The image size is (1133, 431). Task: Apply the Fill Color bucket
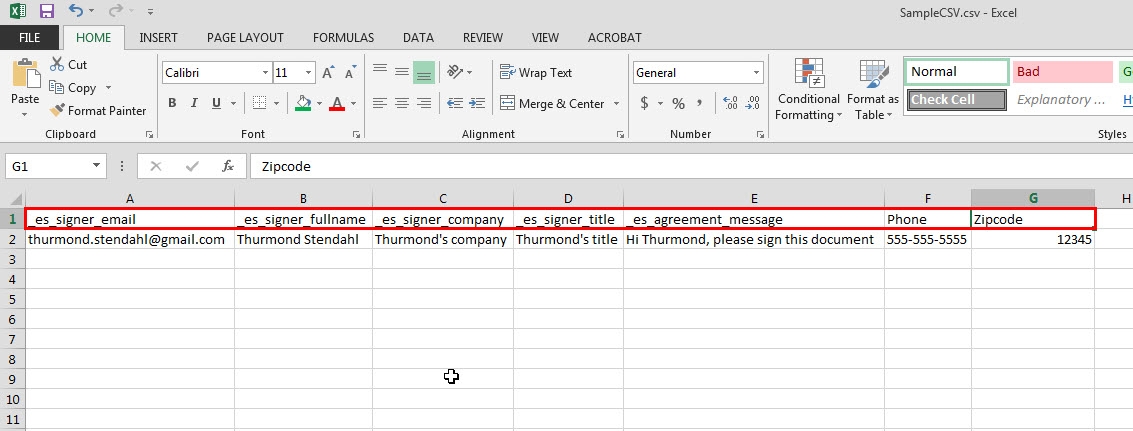[x=303, y=103]
